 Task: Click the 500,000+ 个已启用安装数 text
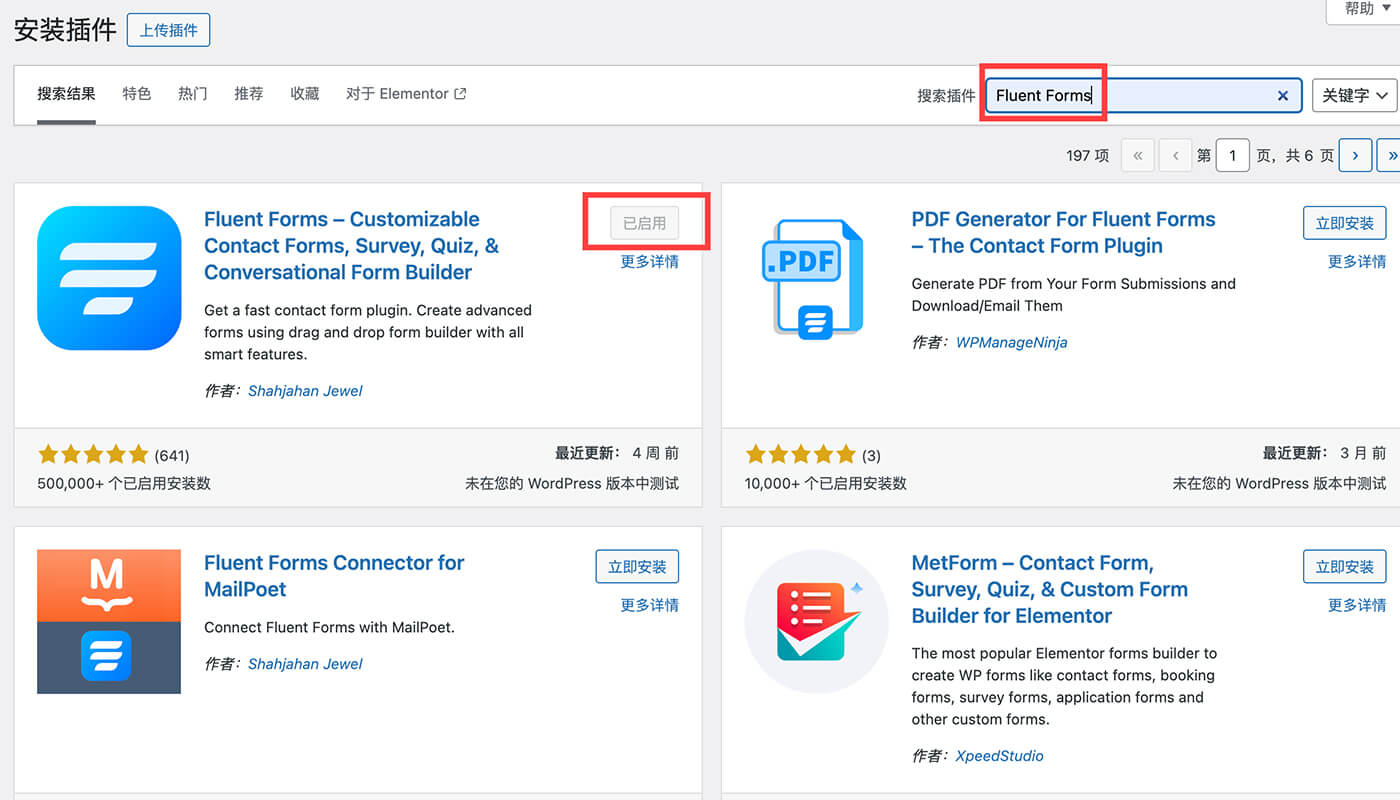click(124, 483)
